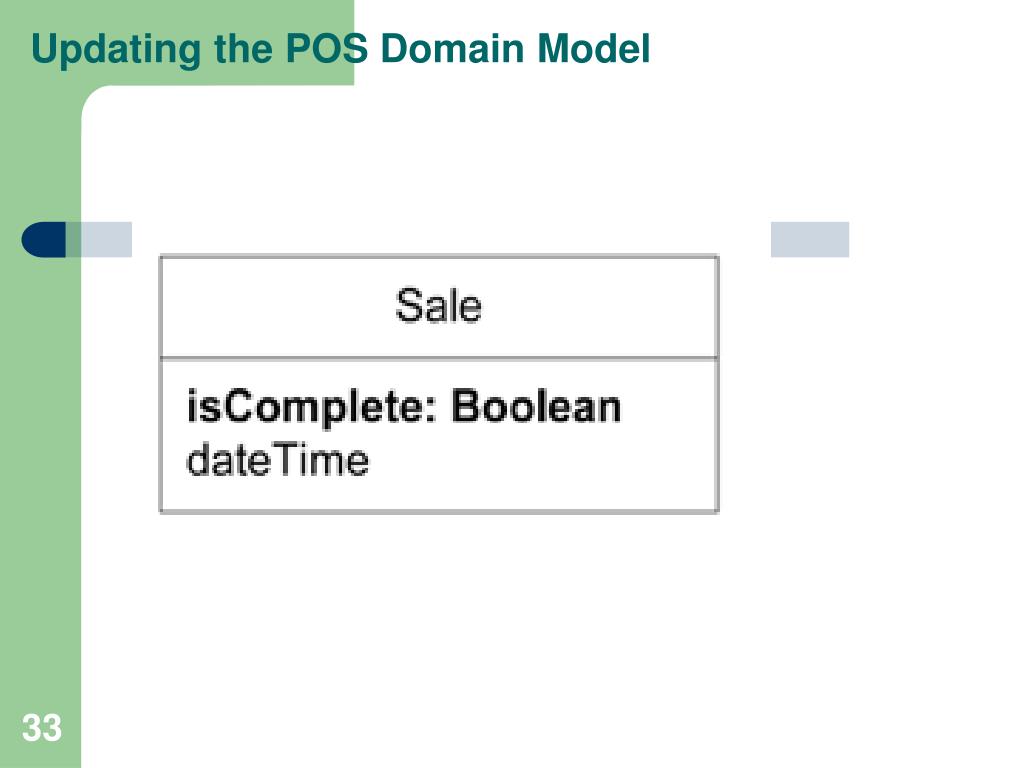Screen dimensions: 1024x768
Task: Click the empty white area below diagram
Action: click(522, 640)
